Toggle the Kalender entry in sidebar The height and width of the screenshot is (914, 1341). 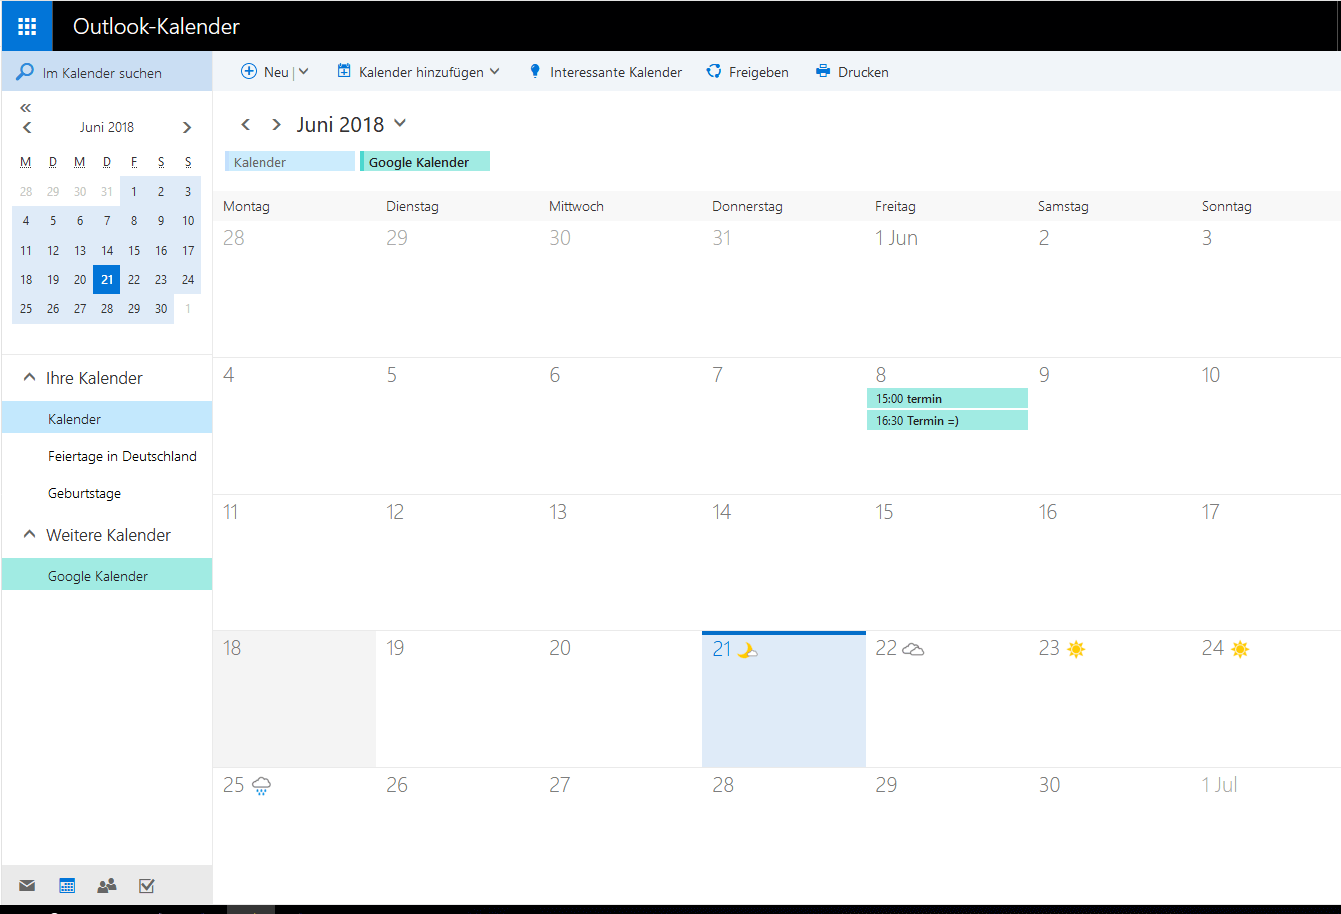(107, 418)
